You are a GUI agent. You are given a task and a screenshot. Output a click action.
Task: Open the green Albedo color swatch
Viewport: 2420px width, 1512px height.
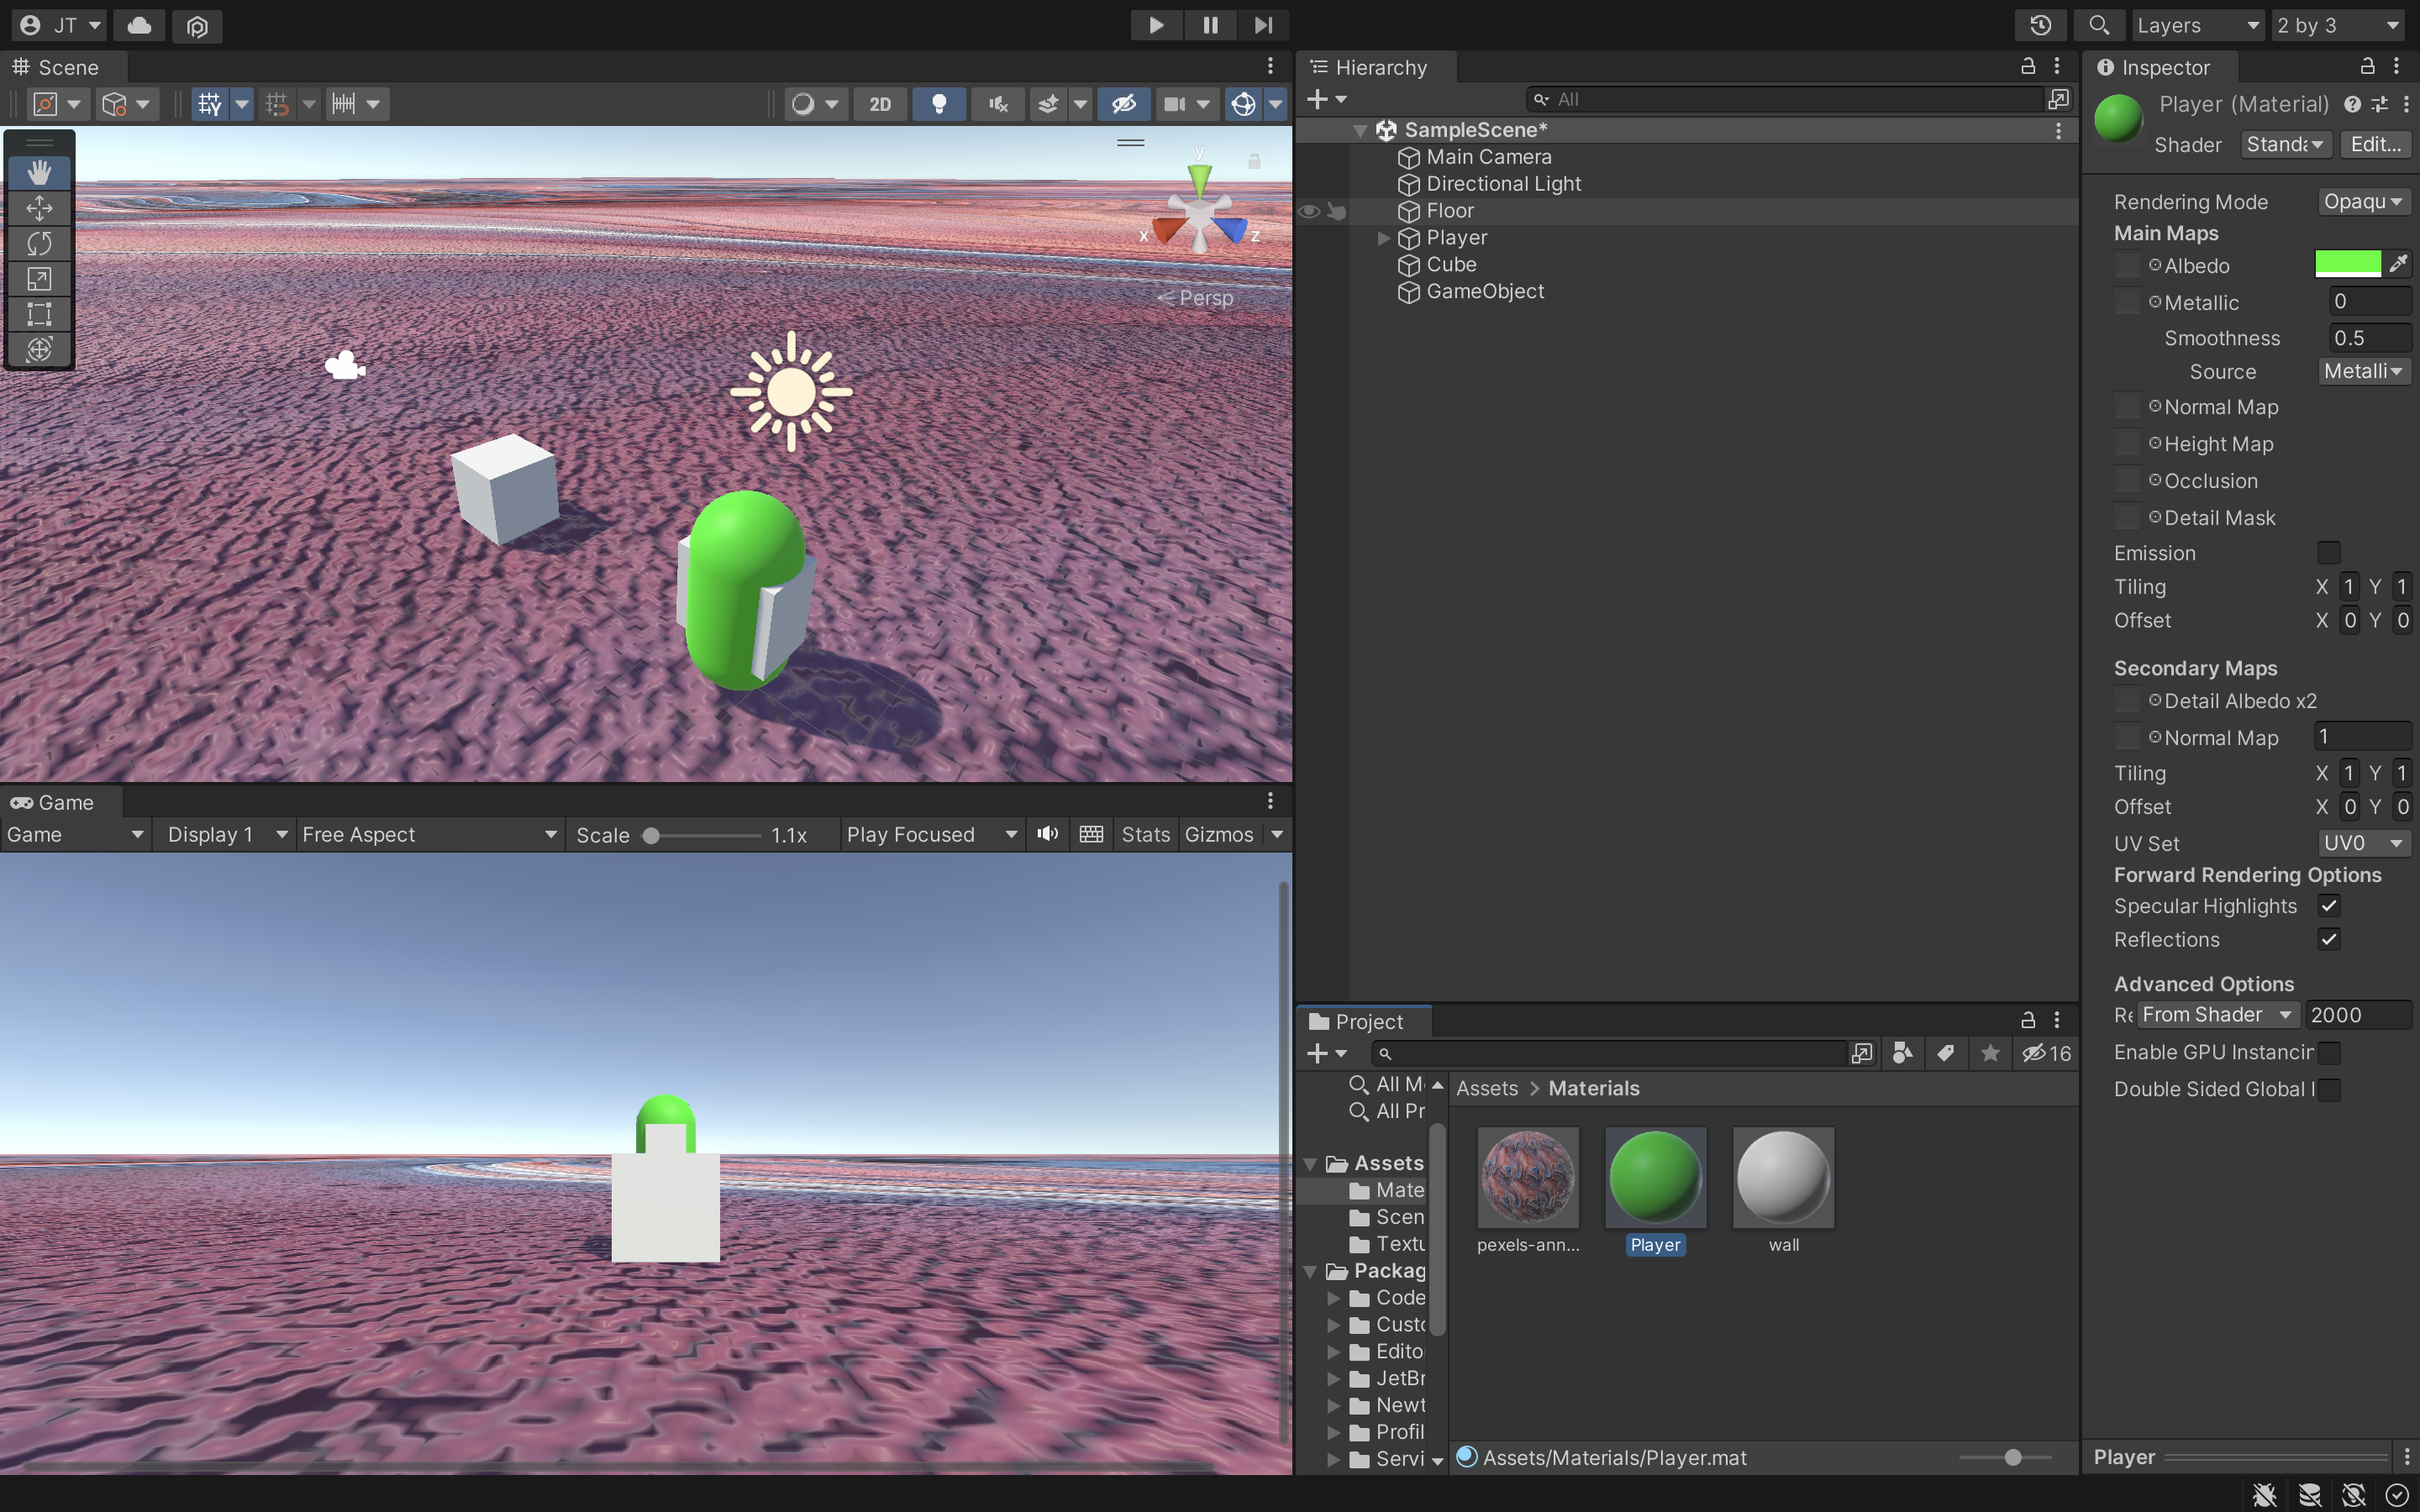[x=2347, y=264]
